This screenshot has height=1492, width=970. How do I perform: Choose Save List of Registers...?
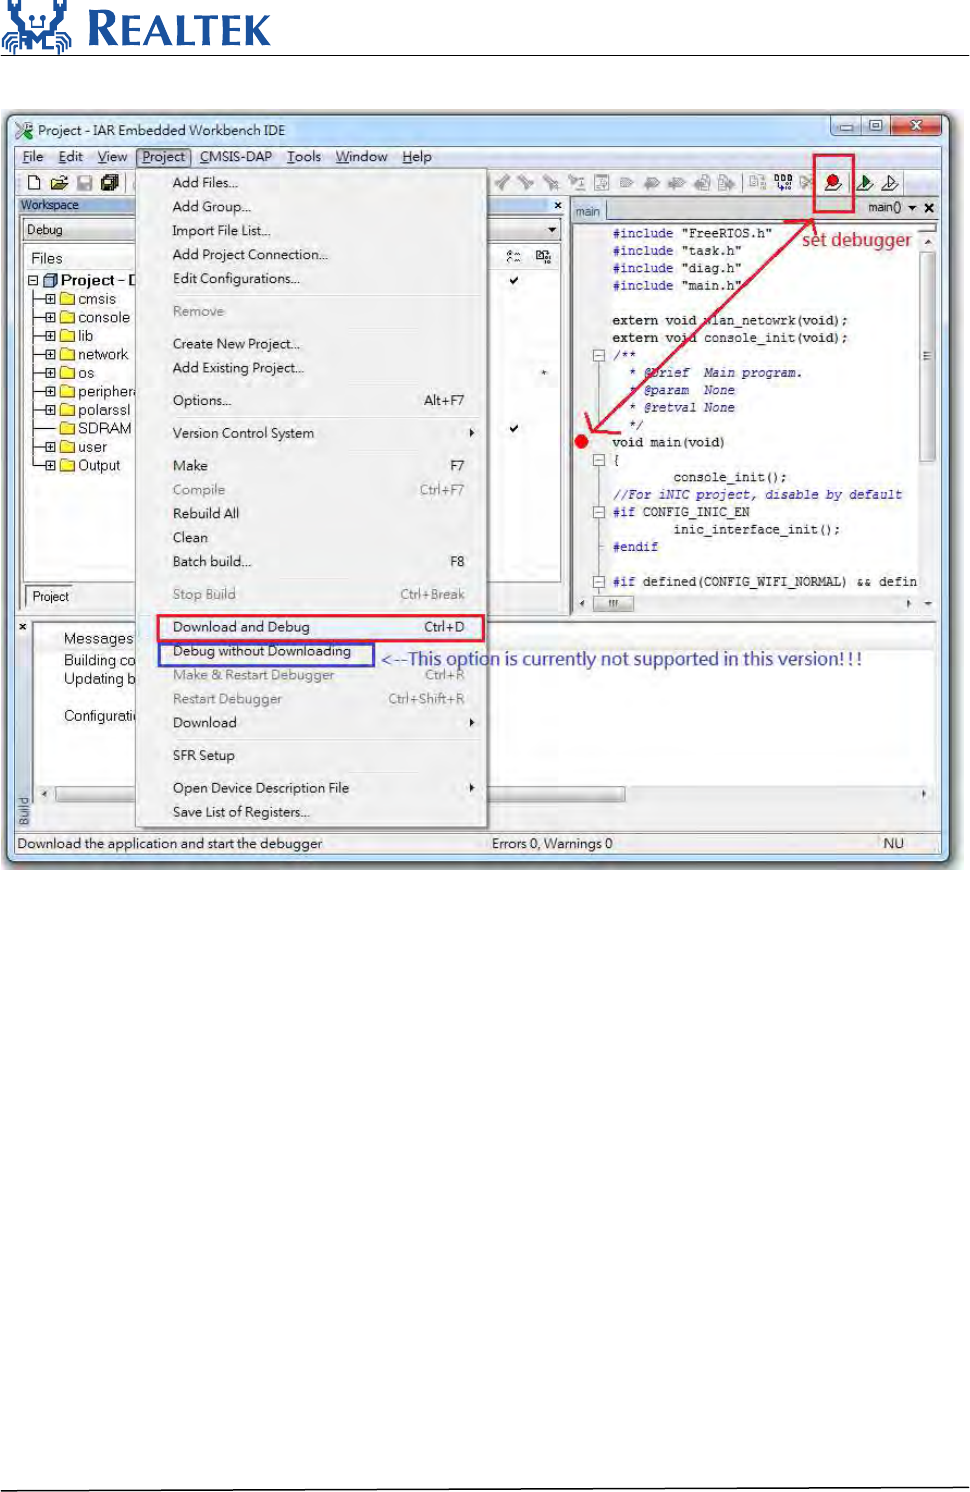[311, 812]
